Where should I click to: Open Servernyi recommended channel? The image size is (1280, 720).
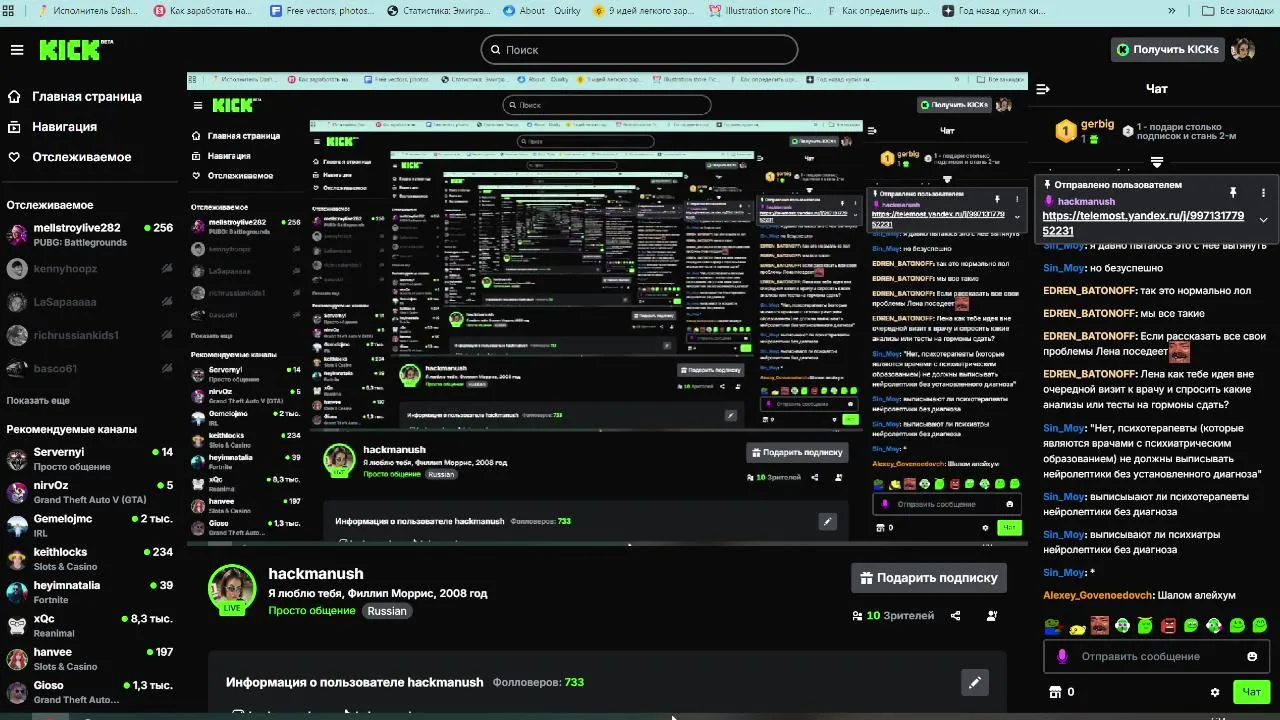[90, 459]
